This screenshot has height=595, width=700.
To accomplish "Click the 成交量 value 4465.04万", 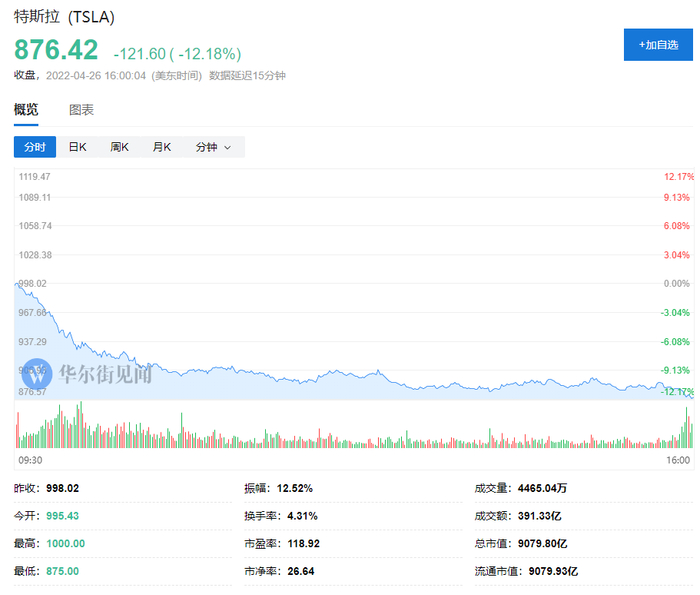I will tap(542, 488).
